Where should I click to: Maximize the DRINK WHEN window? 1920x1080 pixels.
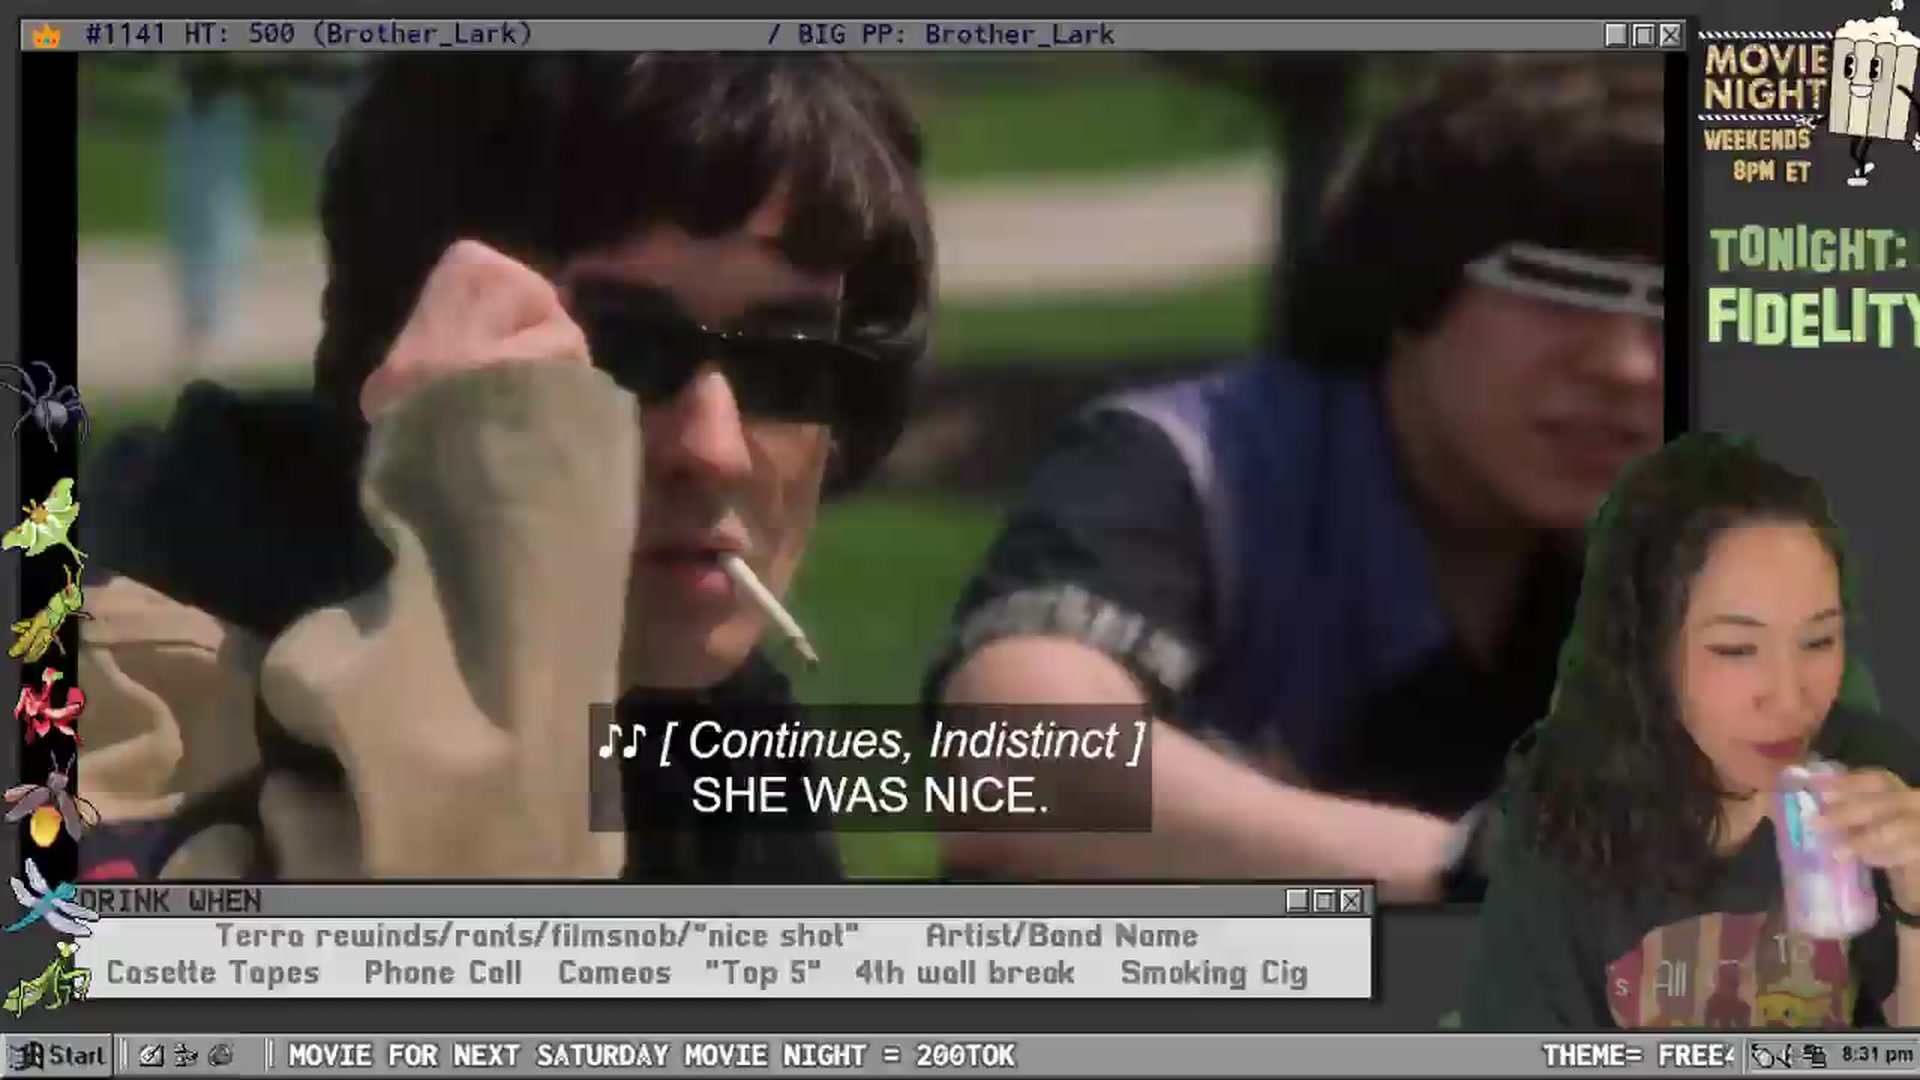point(1324,901)
